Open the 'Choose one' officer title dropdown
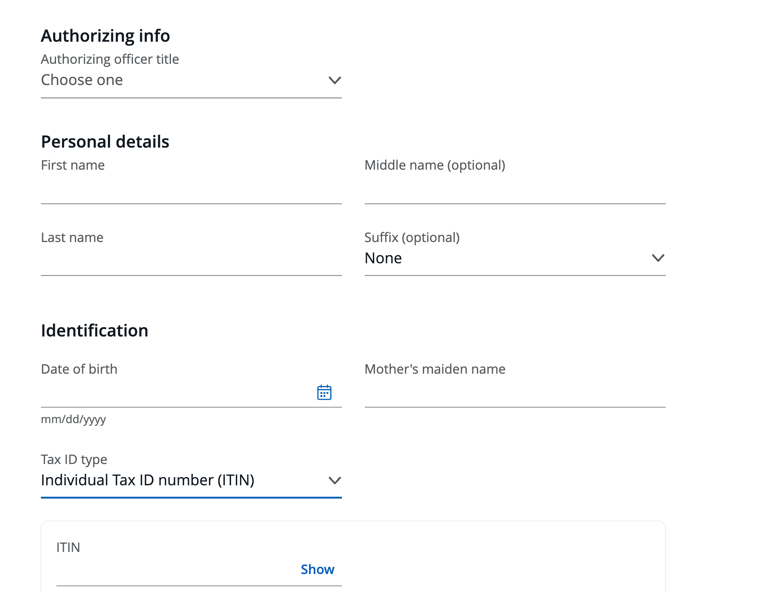Viewport: 768px width, 592px height. (x=180, y=81)
